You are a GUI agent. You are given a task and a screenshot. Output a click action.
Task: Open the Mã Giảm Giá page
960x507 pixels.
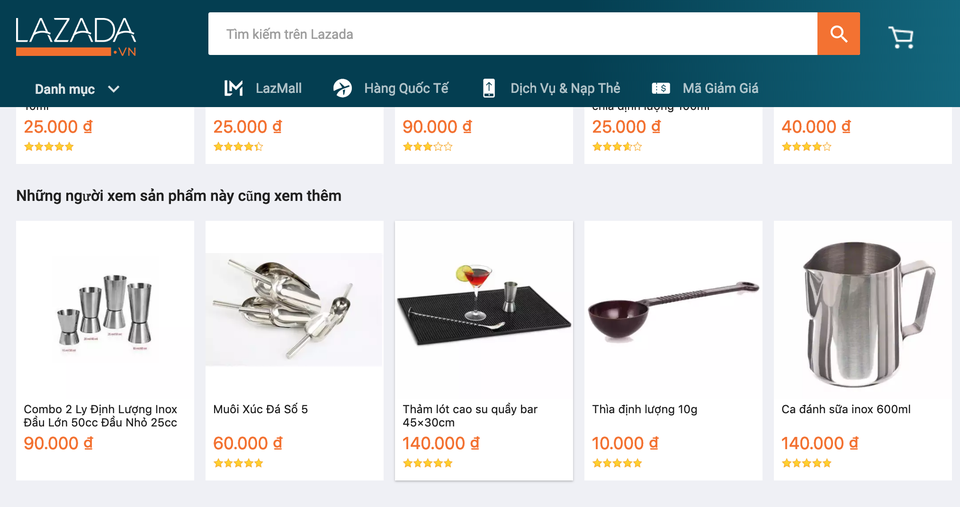720,88
